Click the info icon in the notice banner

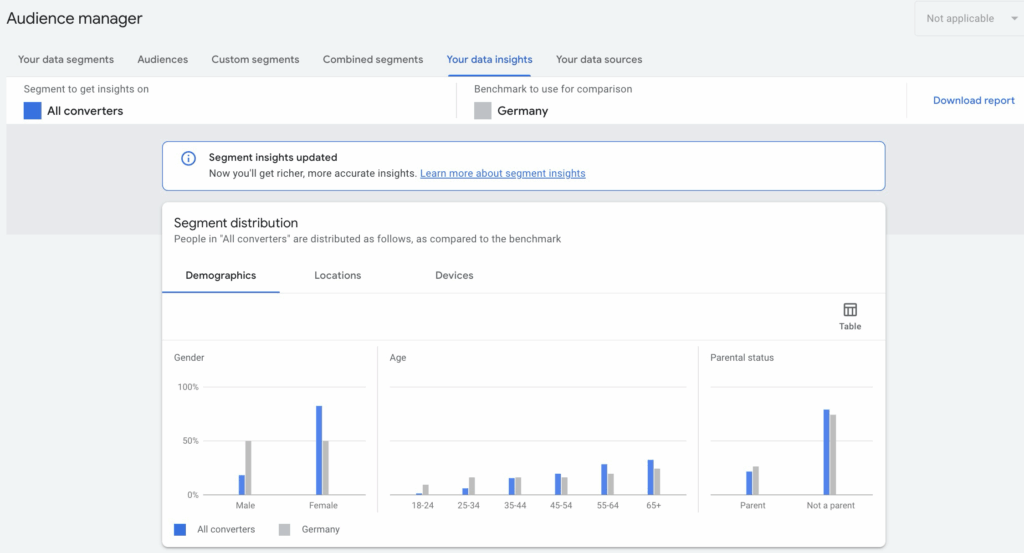(x=188, y=159)
